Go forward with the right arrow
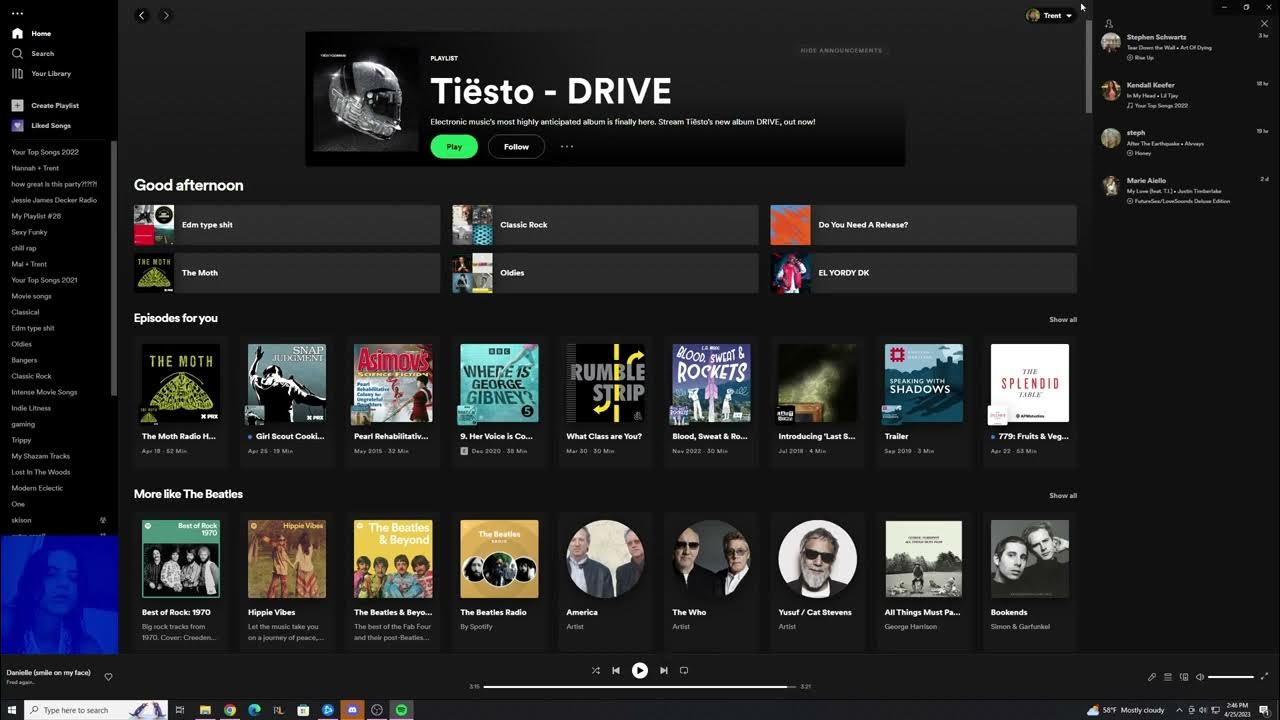 pos(166,15)
